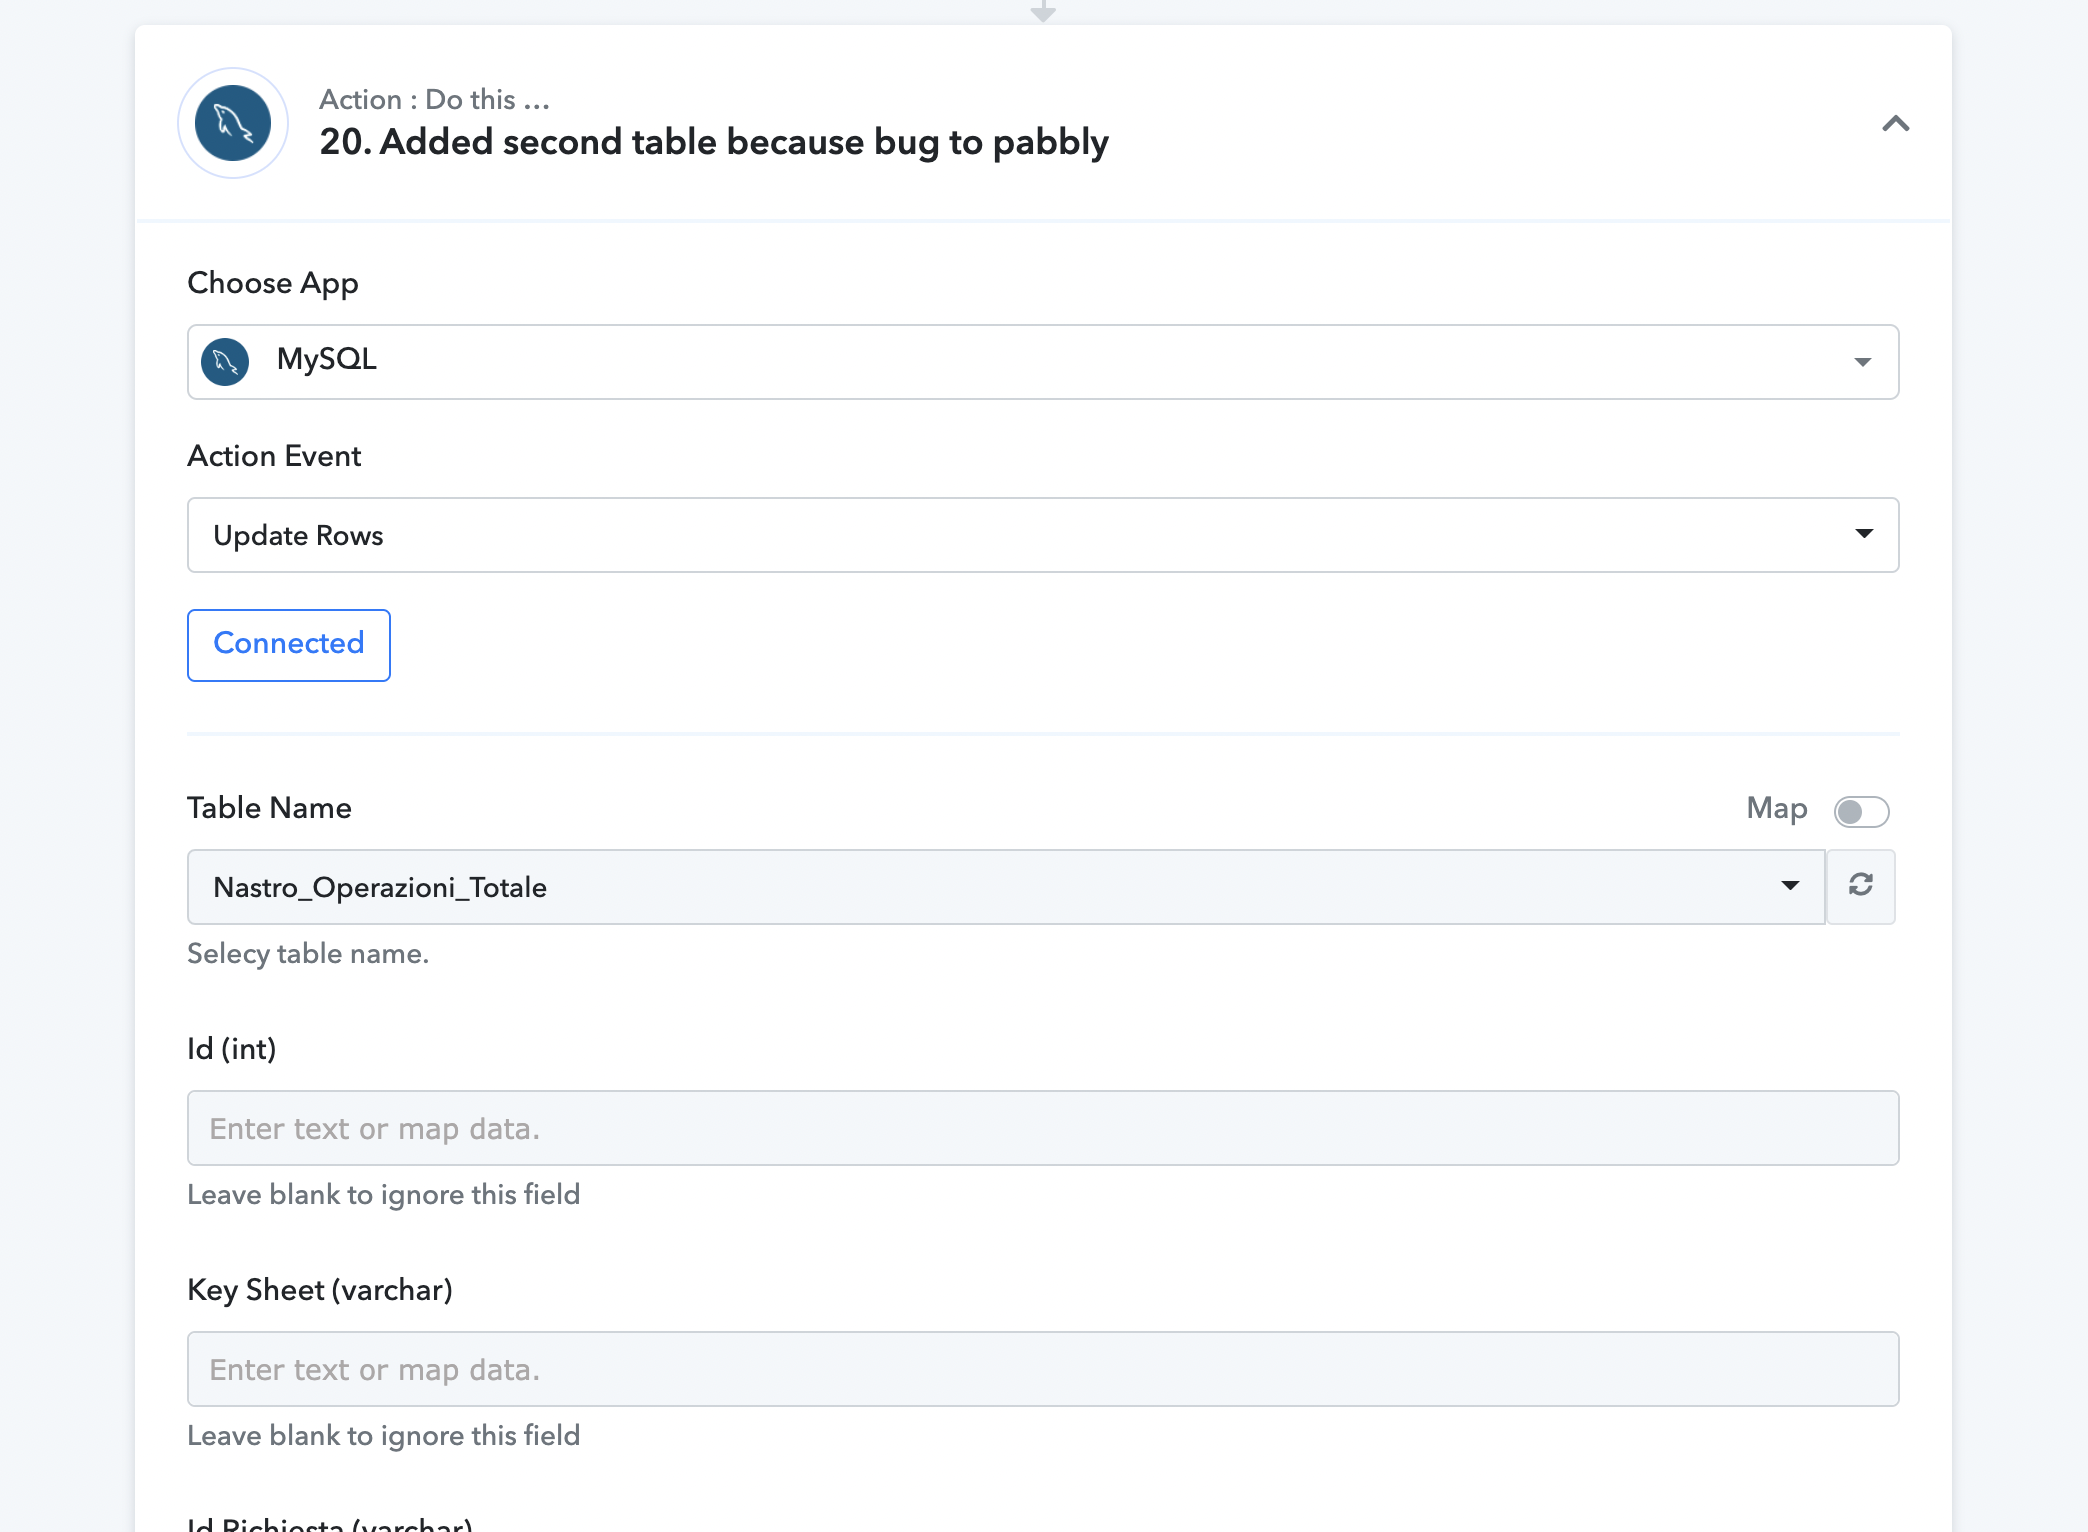The image size is (2088, 1532).
Task: Open the Choose App MySQL dropdown
Action: tap(1043, 361)
